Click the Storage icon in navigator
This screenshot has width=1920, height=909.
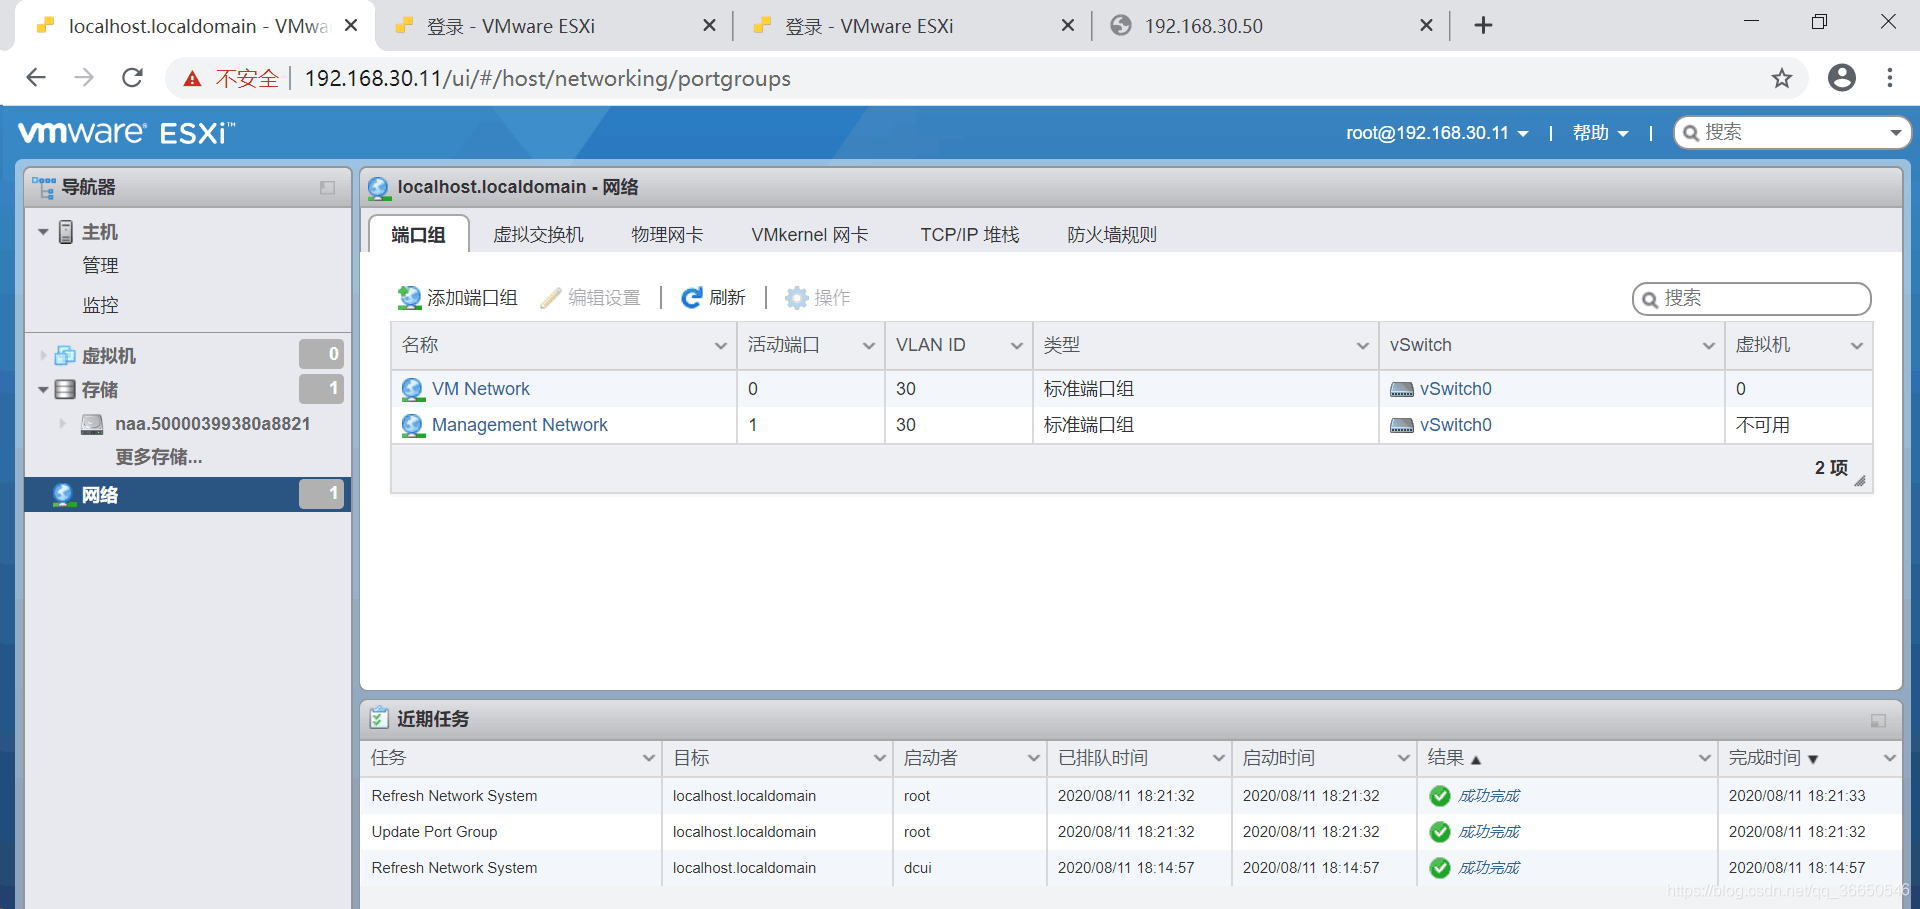click(x=65, y=389)
